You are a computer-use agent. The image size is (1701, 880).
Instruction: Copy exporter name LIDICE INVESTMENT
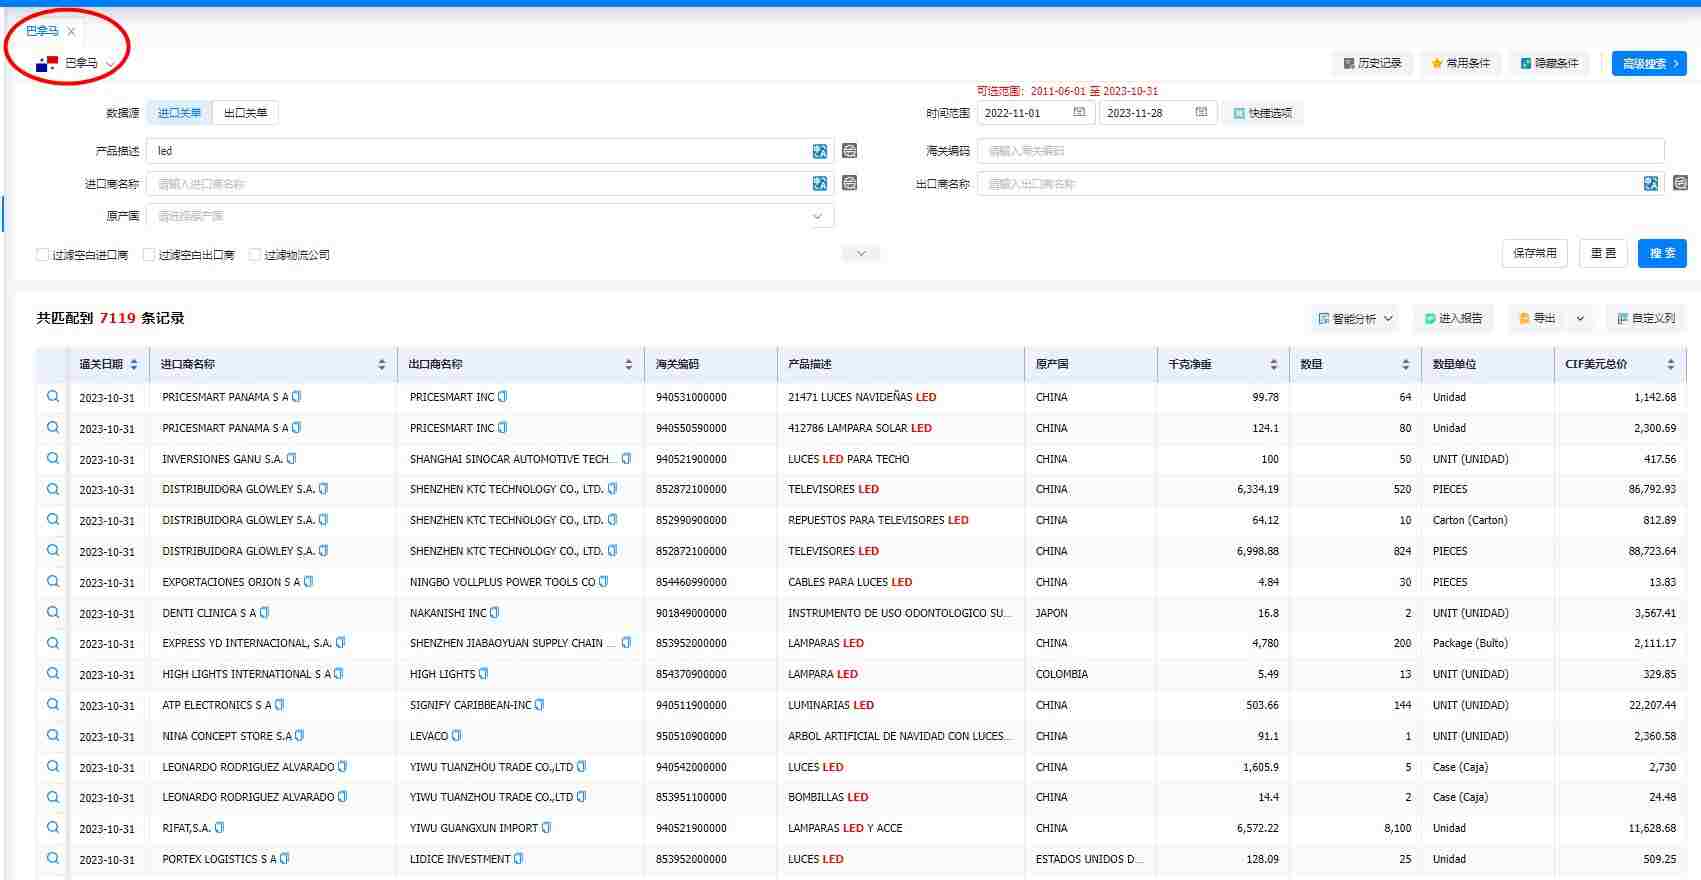pos(519,859)
